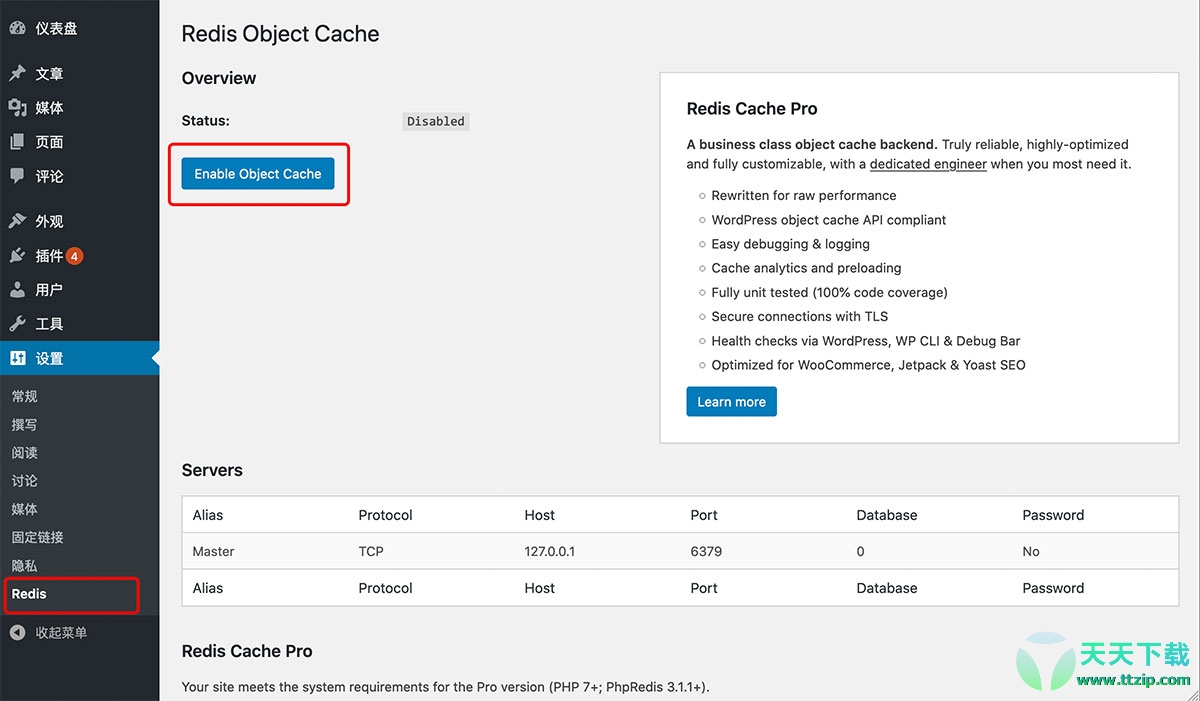
Task: Click 'WordPress object cache API compliant' item
Action: tap(829, 220)
